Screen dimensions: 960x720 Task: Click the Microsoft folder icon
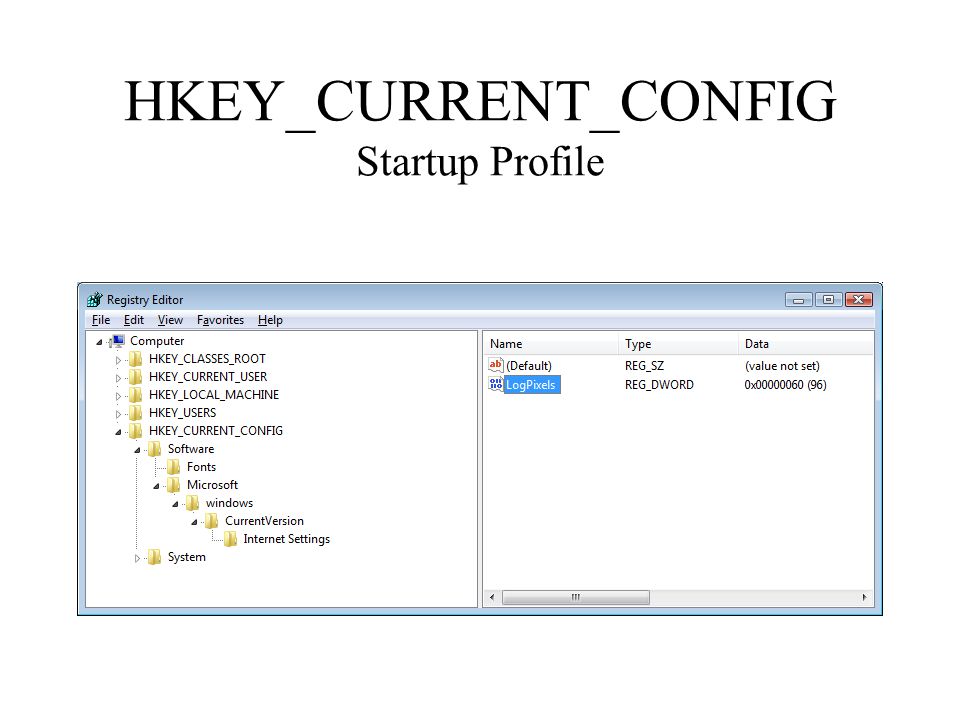[174, 485]
